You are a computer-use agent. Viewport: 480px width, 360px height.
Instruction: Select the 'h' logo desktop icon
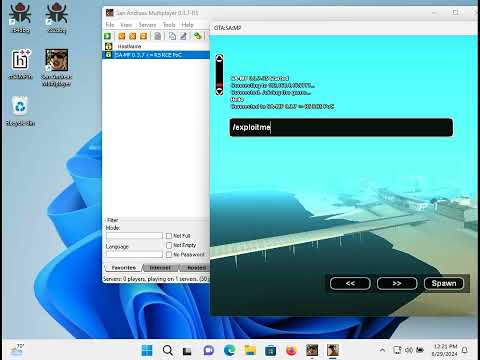[x=20, y=64]
